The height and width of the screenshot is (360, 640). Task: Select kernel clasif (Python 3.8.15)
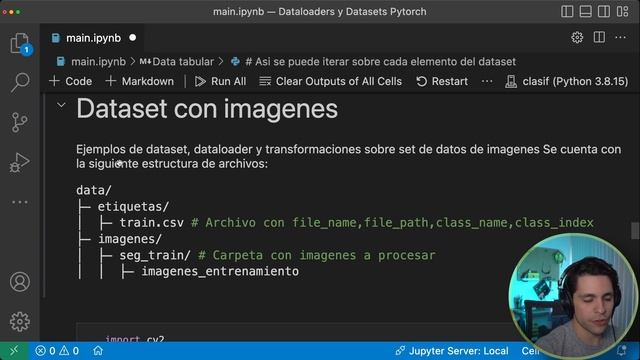click(x=567, y=81)
